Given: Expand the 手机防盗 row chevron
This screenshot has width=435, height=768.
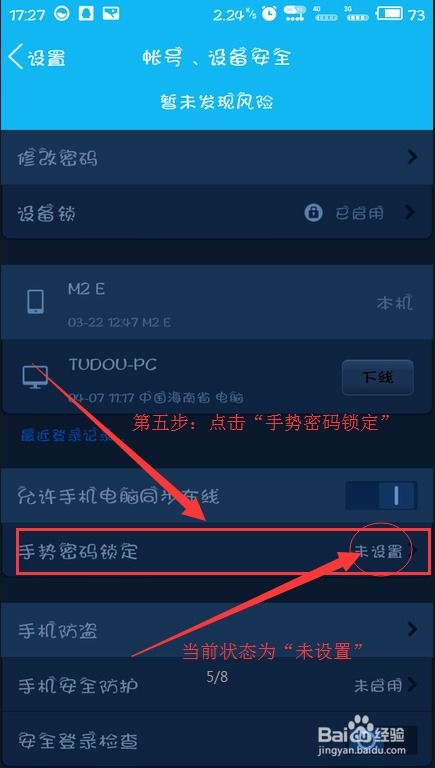Looking at the screenshot, I should [x=412, y=629].
